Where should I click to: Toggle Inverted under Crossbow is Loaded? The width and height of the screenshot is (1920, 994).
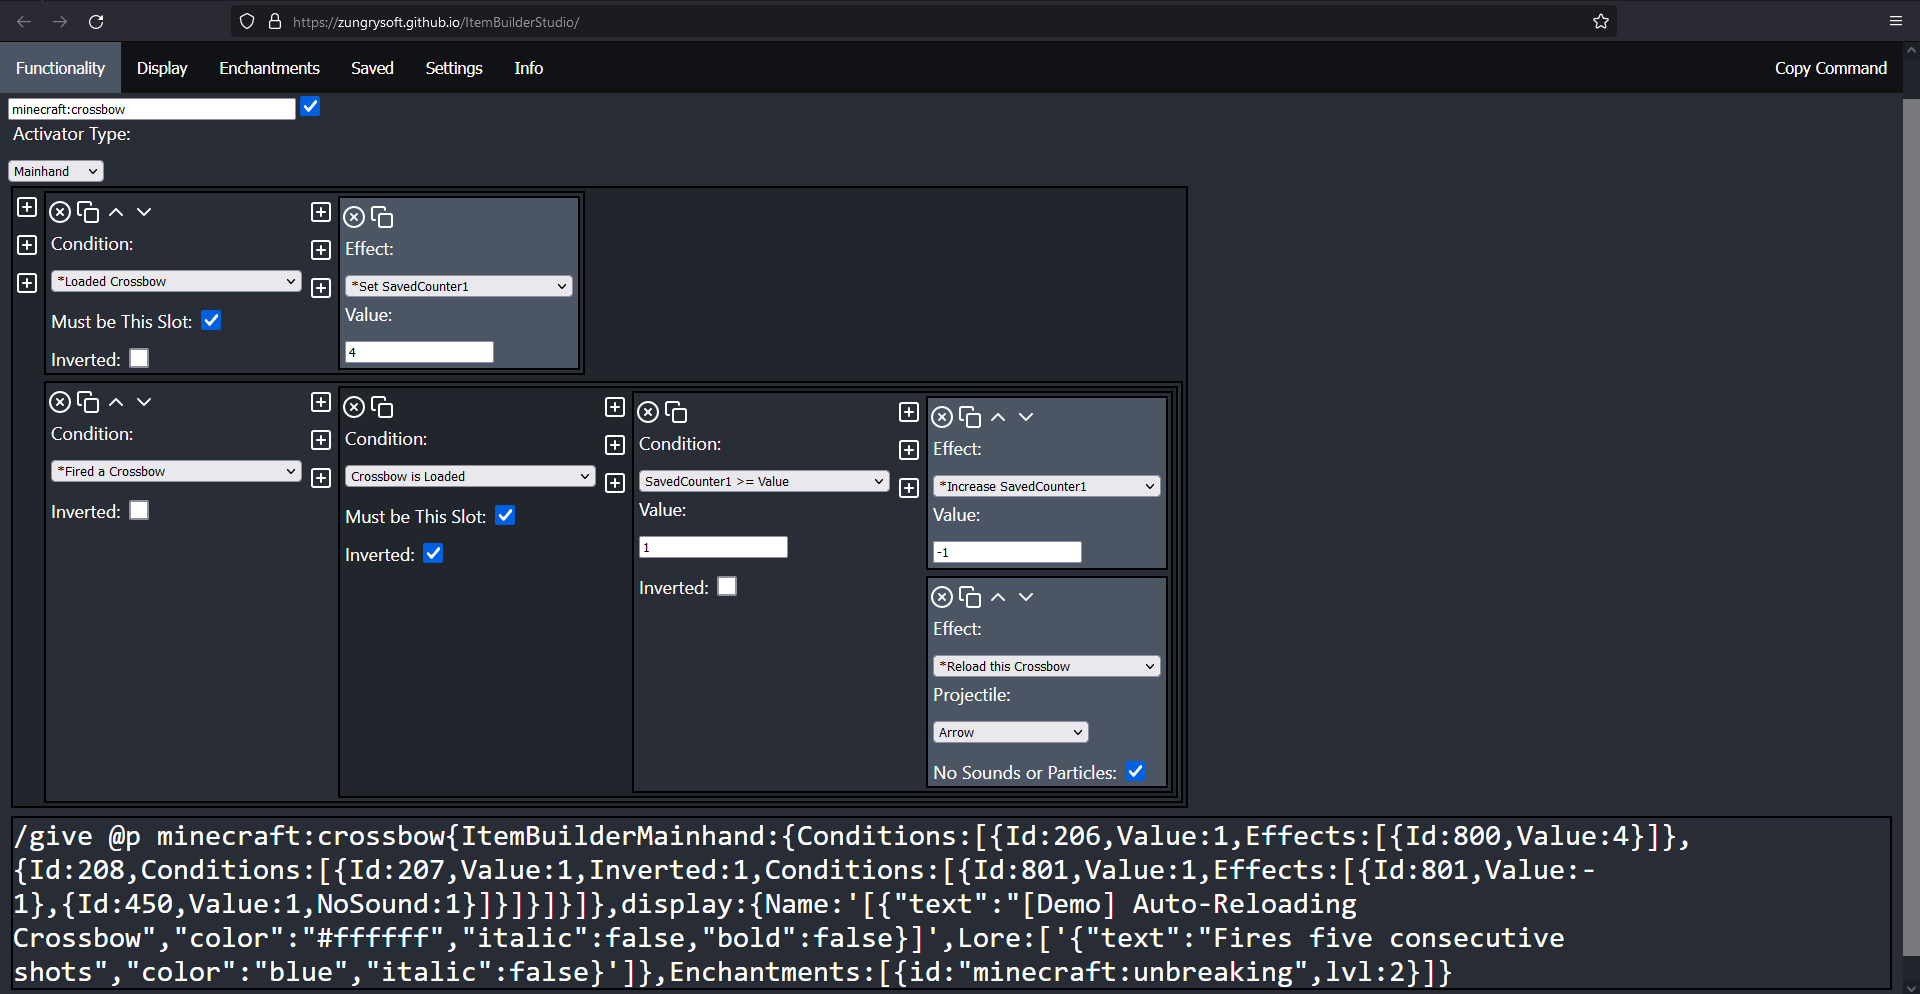click(x=433, y=554)
